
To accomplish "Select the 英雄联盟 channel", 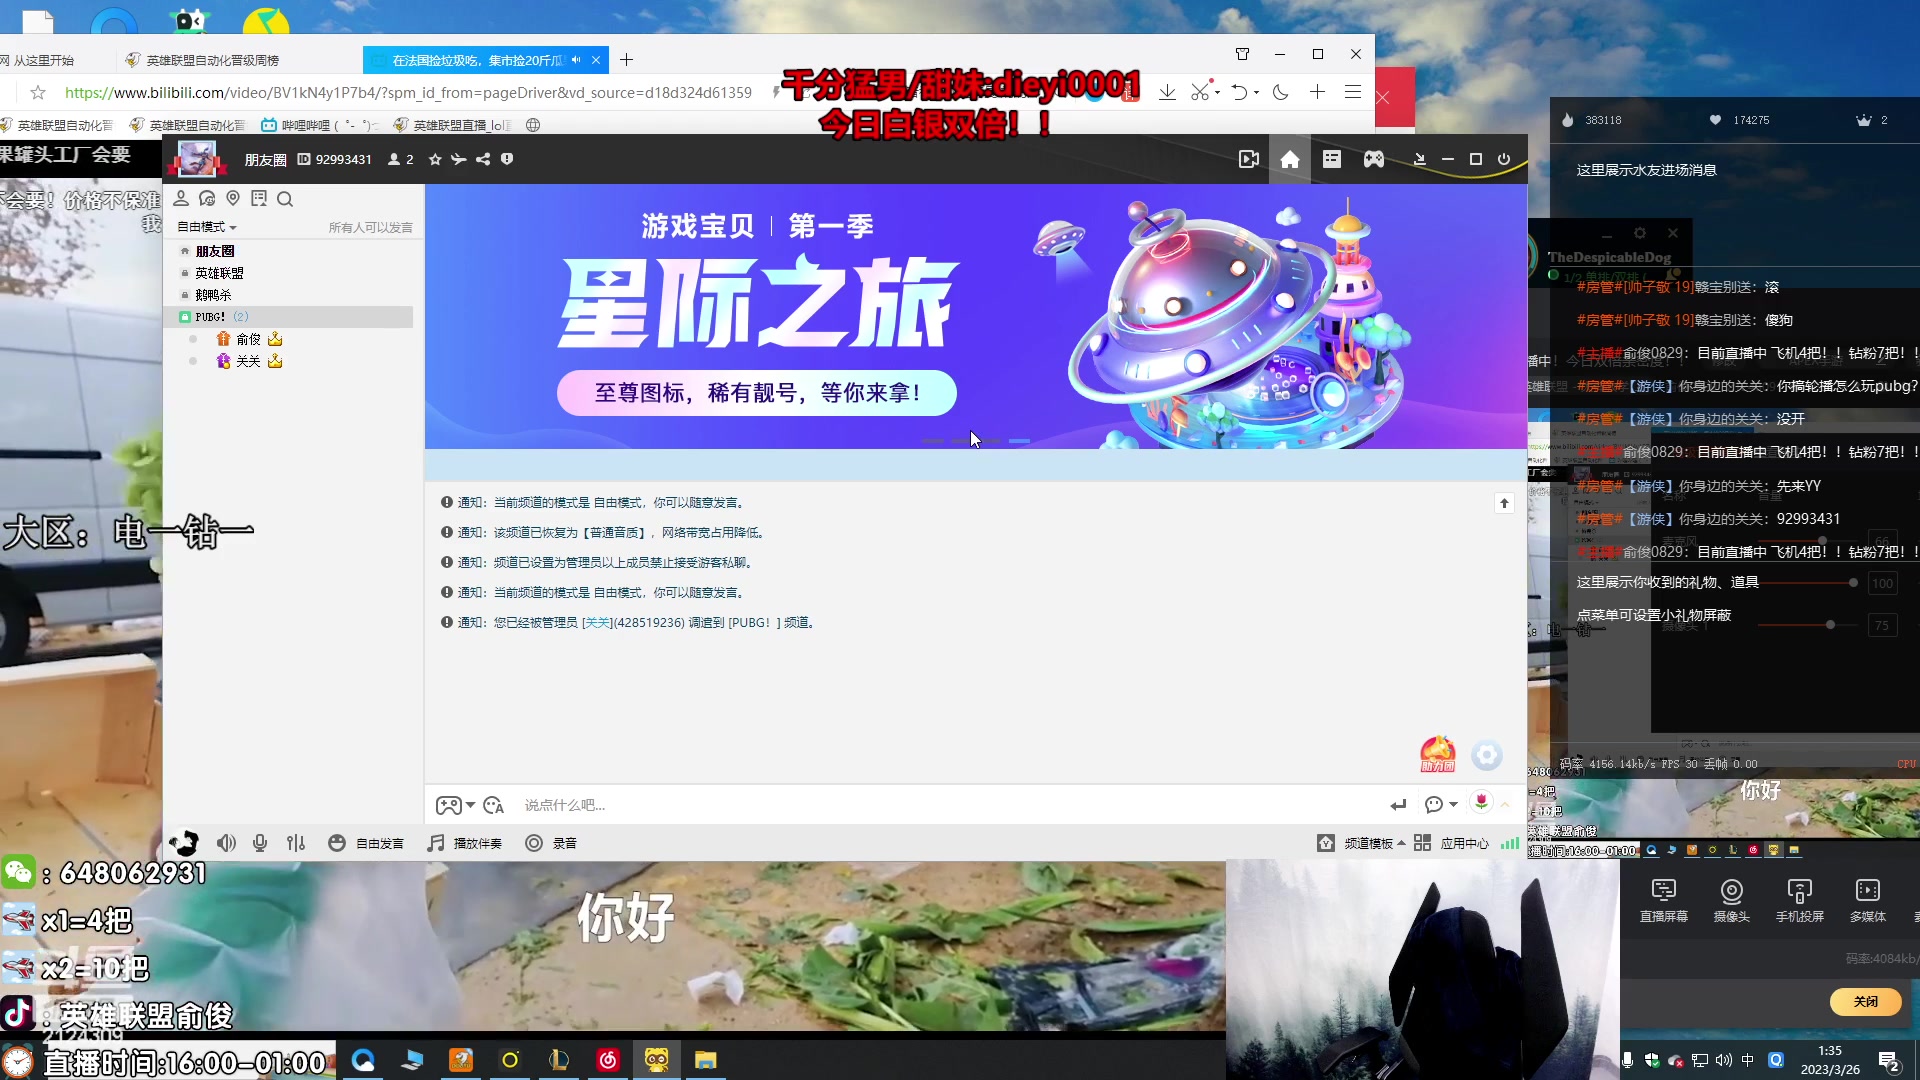I will pos(219,273).
